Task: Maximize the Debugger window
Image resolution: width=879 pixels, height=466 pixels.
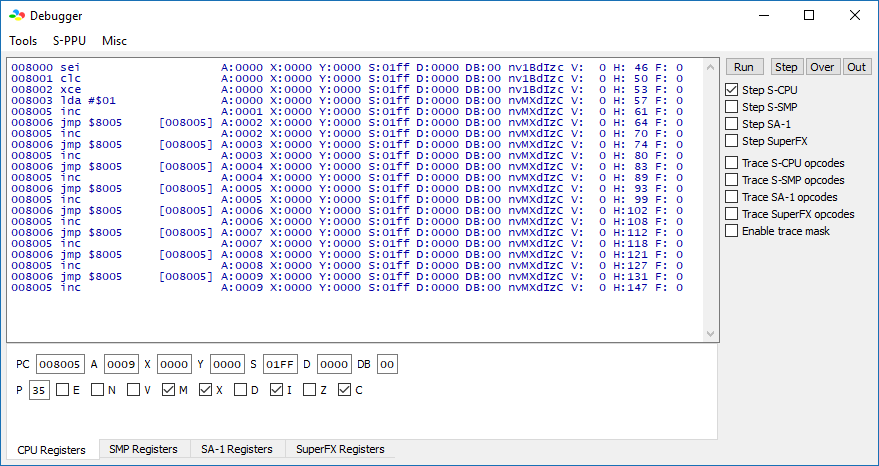Action: 809,15
